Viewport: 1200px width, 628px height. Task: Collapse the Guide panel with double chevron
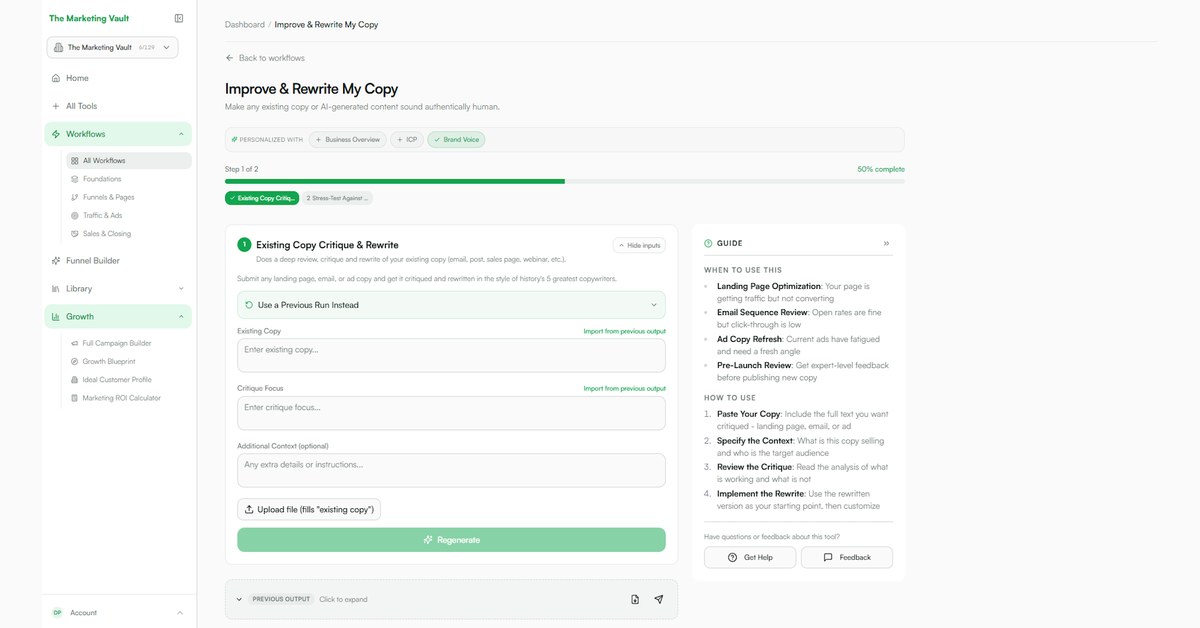(886, 243)
